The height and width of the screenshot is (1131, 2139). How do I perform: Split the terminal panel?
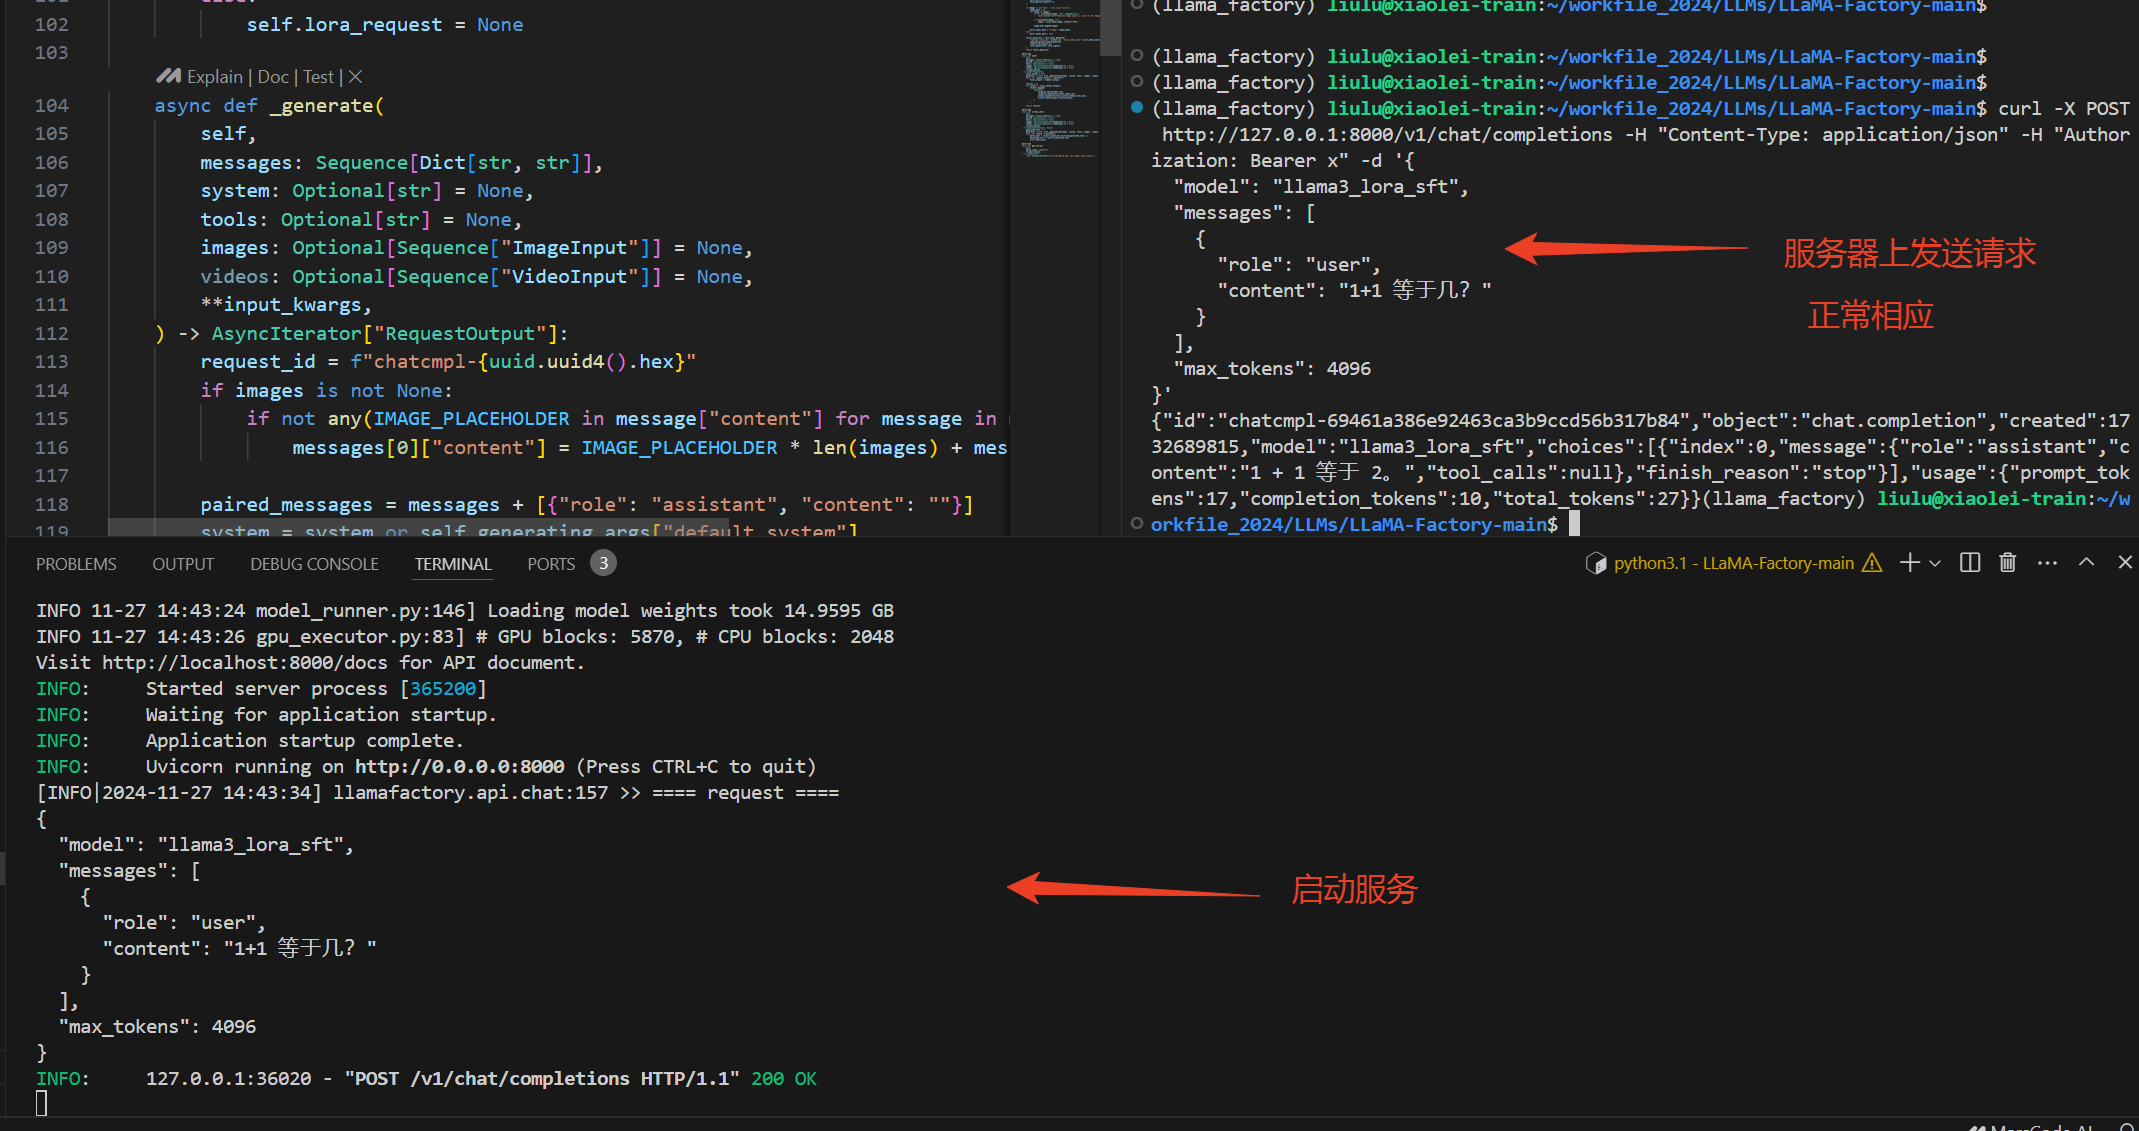[1969, 563]
